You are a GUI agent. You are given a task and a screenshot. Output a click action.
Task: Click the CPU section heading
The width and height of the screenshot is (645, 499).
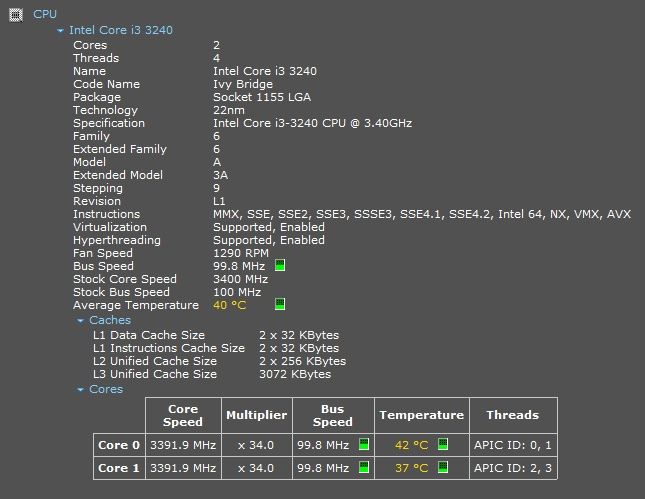click(45, 14)
